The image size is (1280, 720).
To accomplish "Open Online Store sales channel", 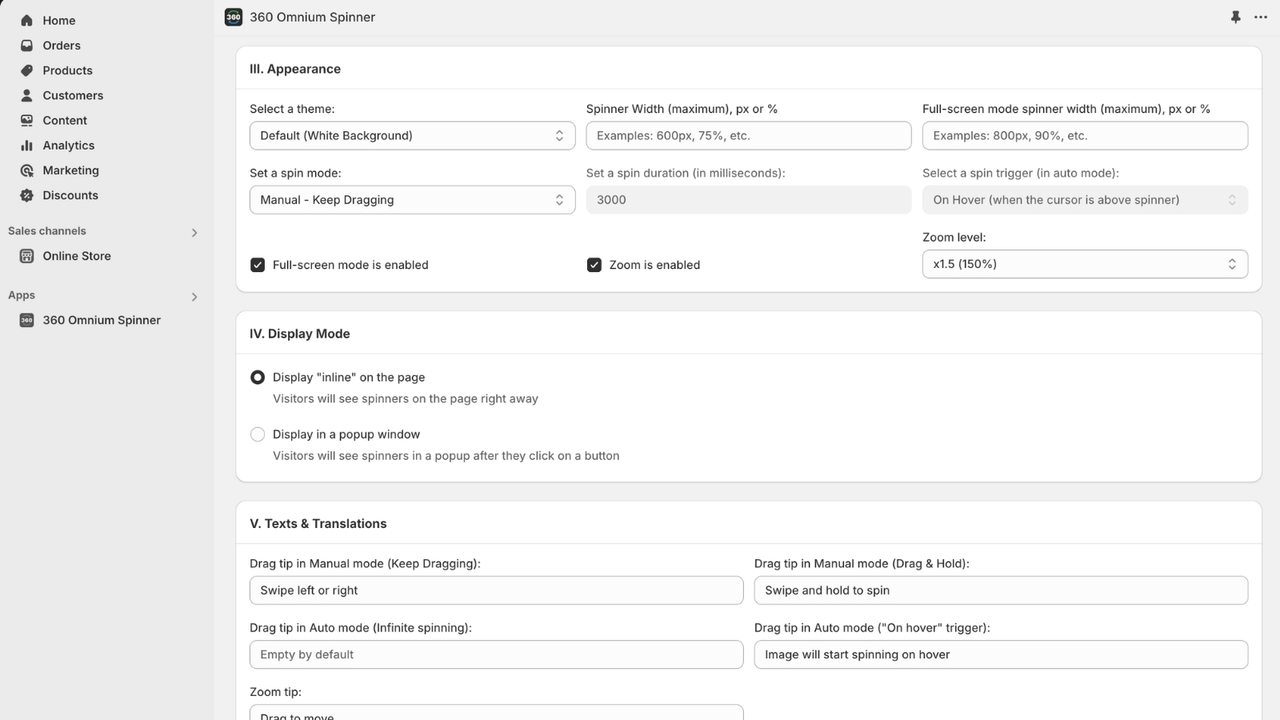I will [77, 256].
